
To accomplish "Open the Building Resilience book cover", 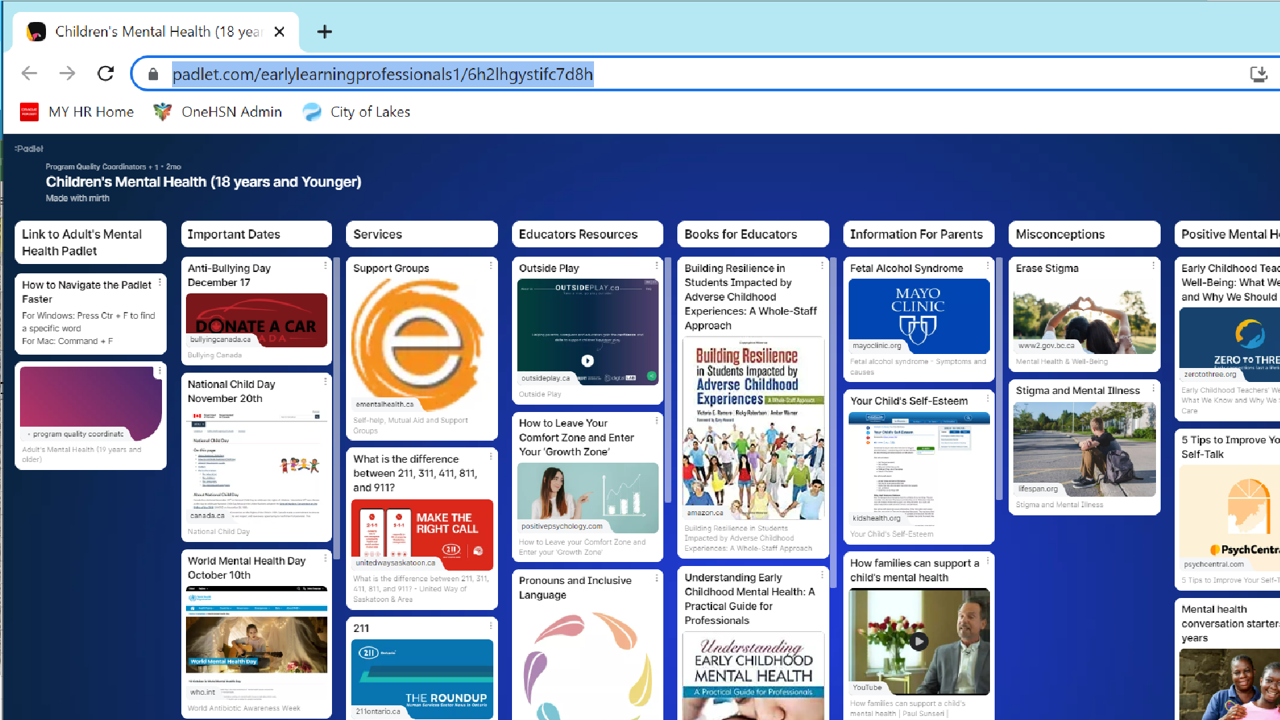I will [x=753, y=427].
